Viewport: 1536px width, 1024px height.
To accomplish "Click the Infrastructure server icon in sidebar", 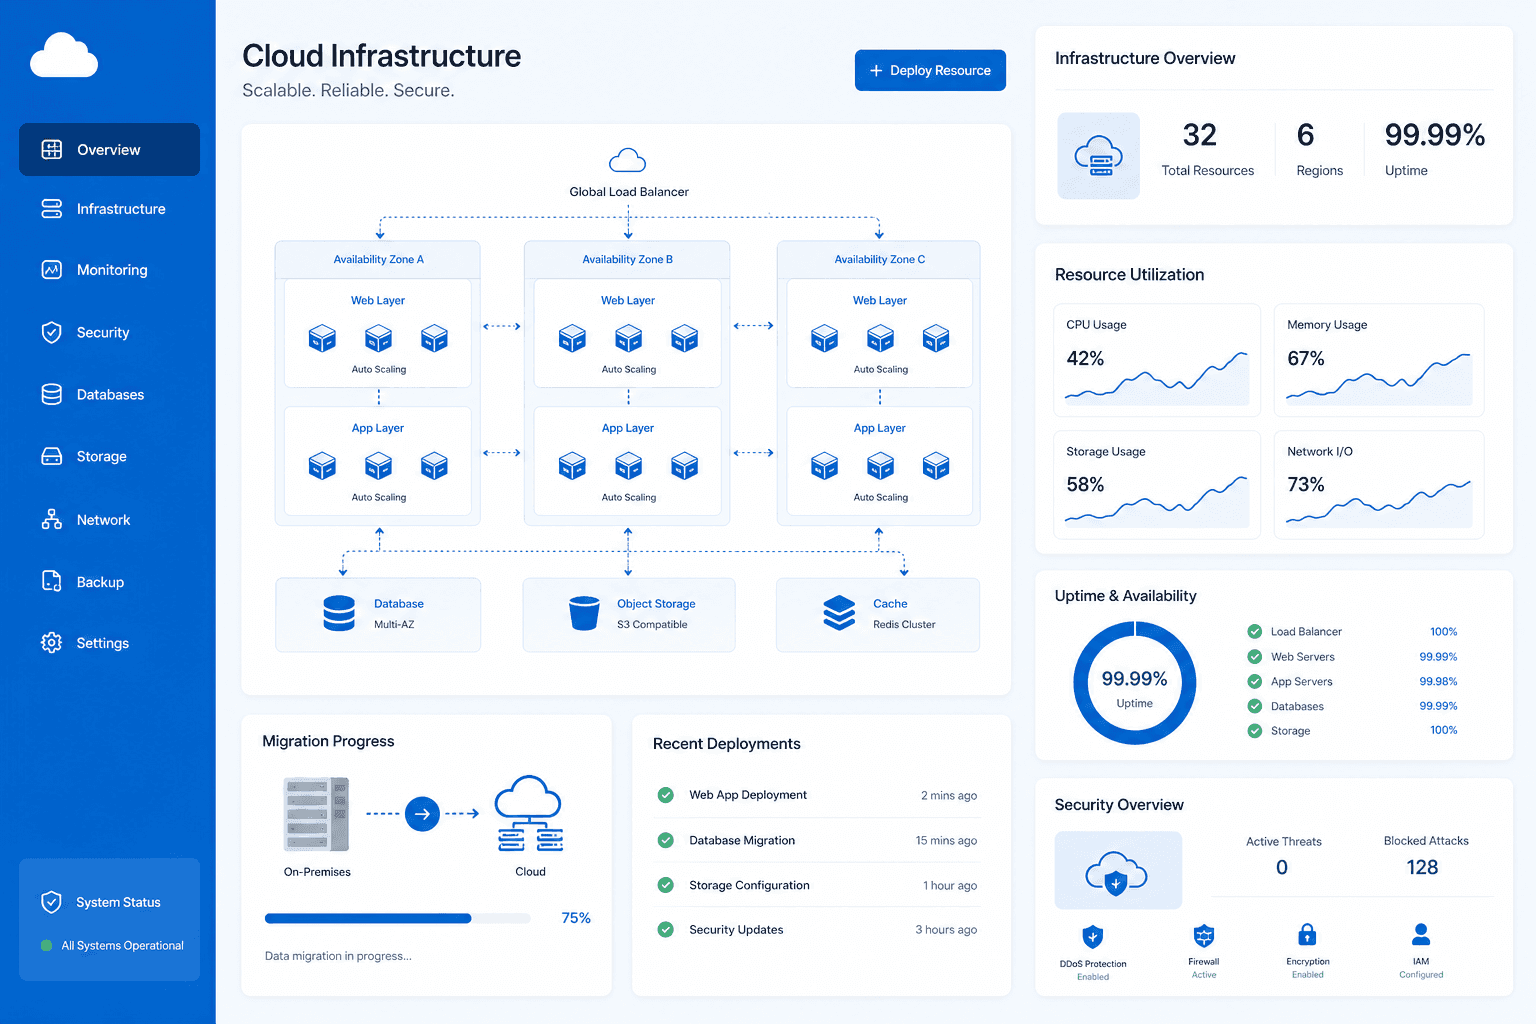I will point(51,208).
